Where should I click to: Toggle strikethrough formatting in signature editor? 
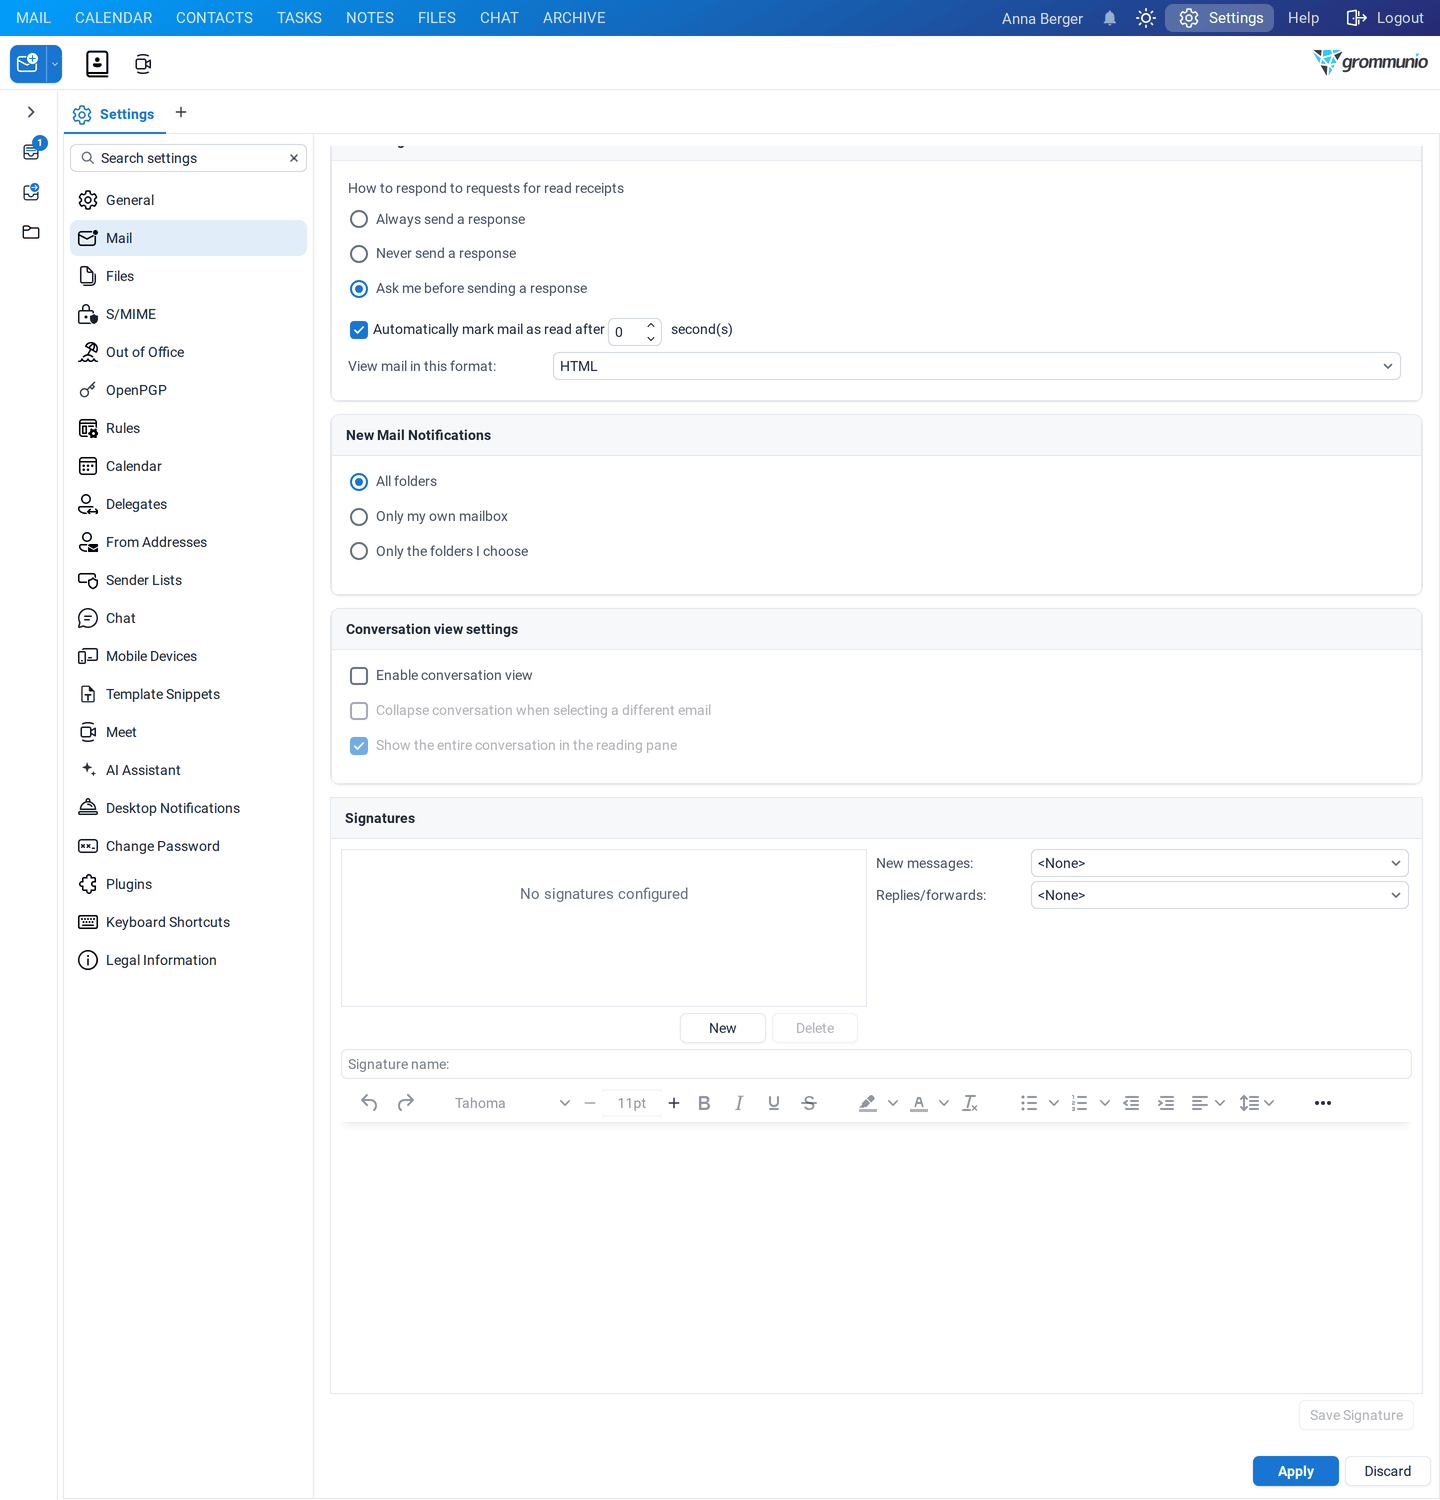pyautogui.click(x=809, y=1103)
